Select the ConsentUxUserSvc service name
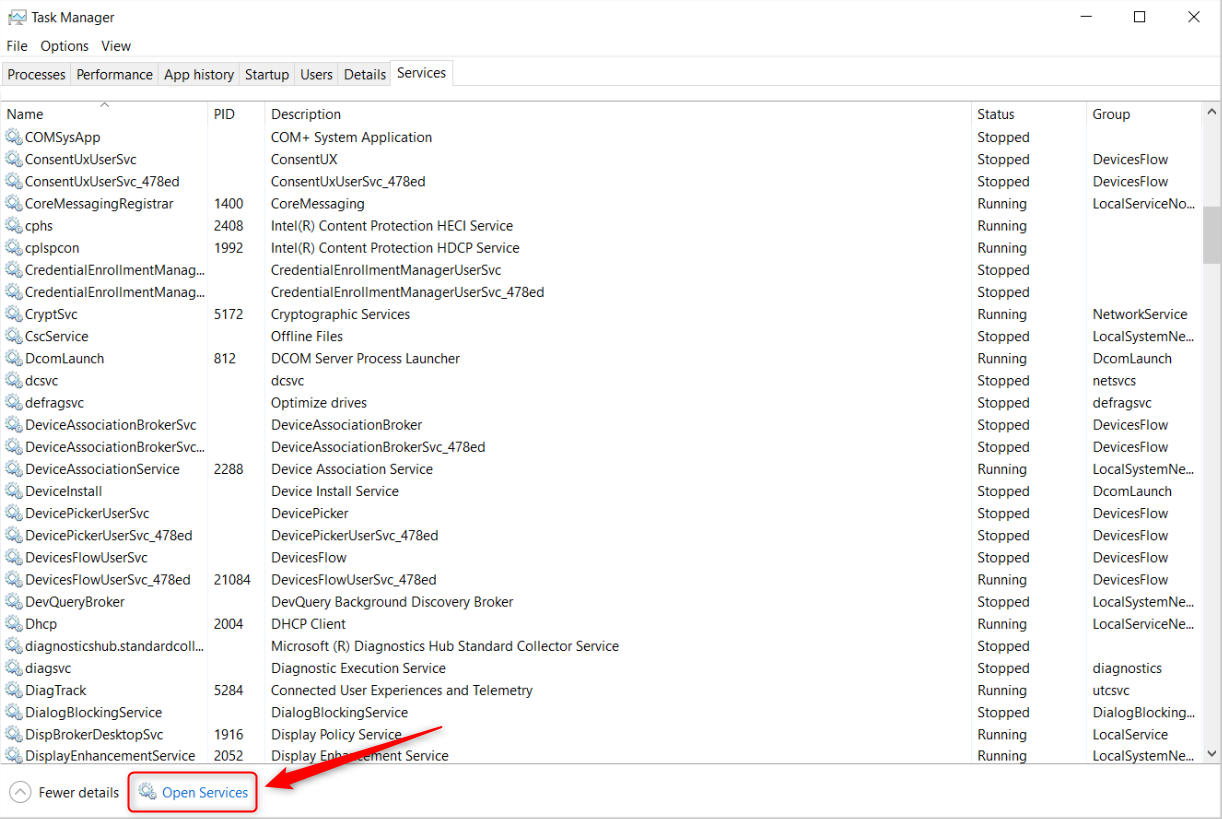Viewport: 1222px width, 819px height. click(x=81, y=159)
